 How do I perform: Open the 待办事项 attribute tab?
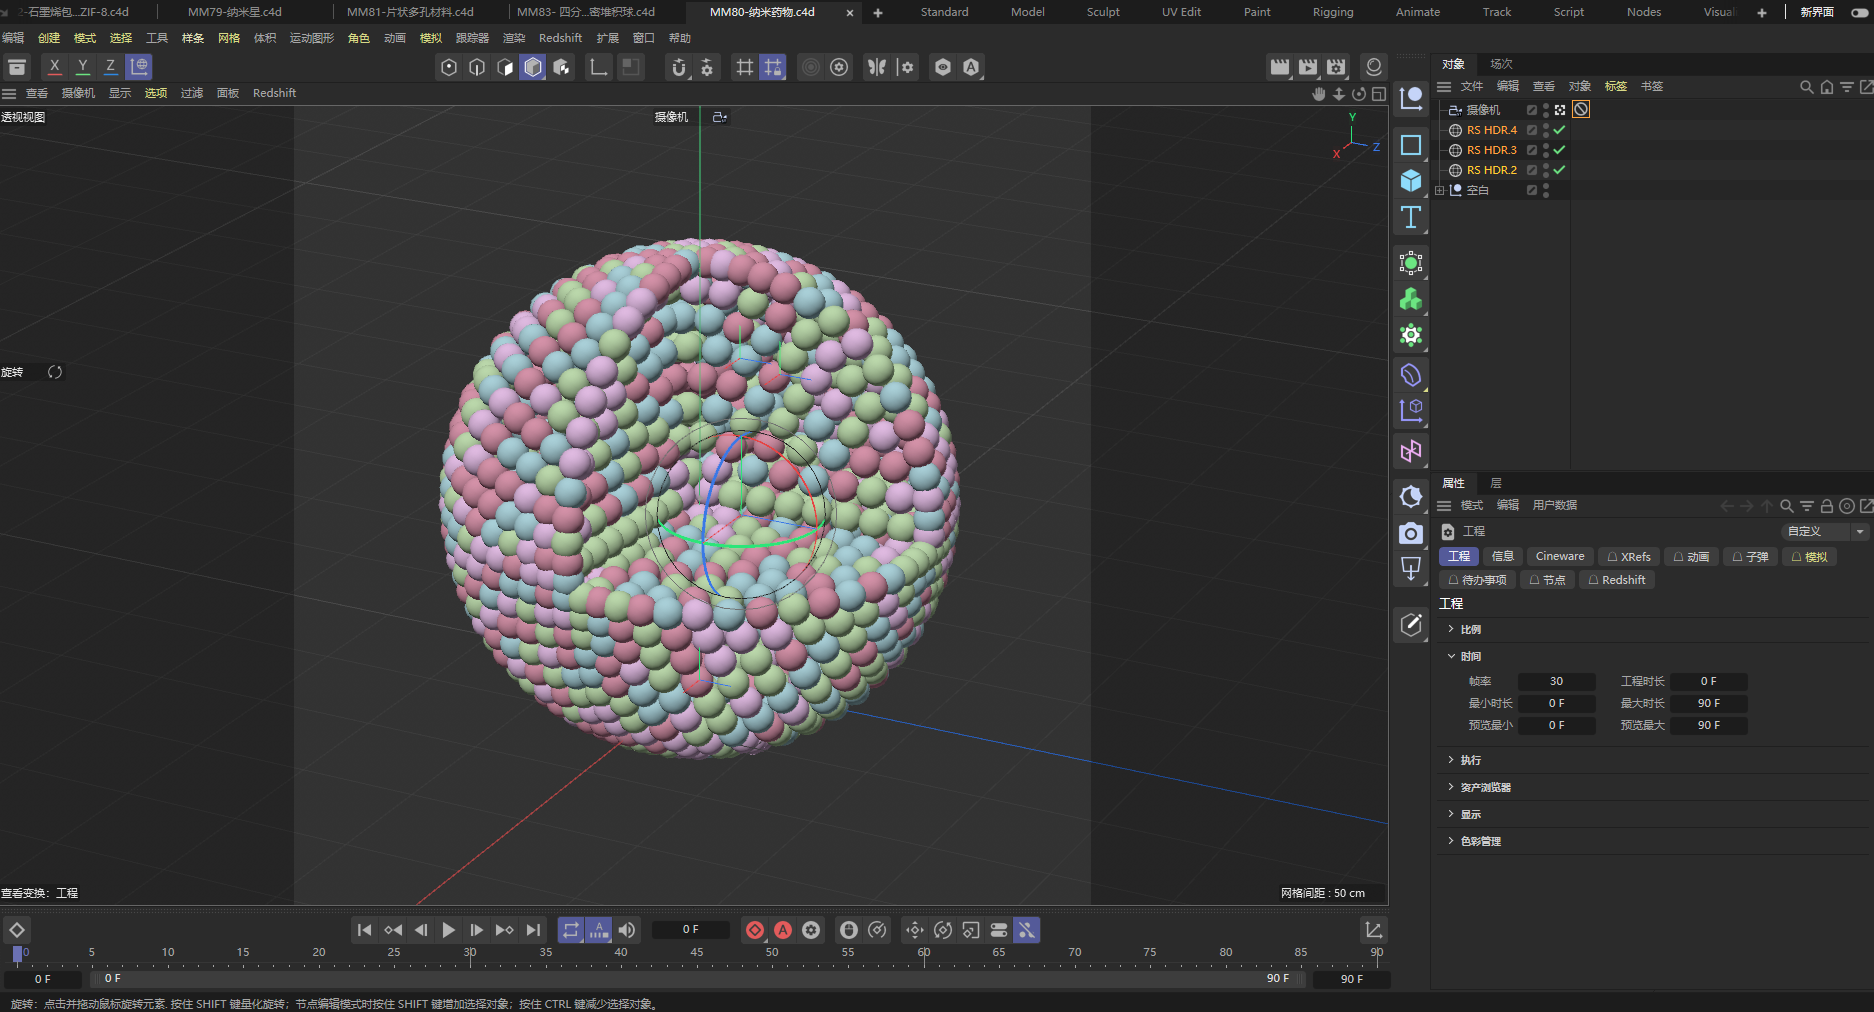point(1477,580)
